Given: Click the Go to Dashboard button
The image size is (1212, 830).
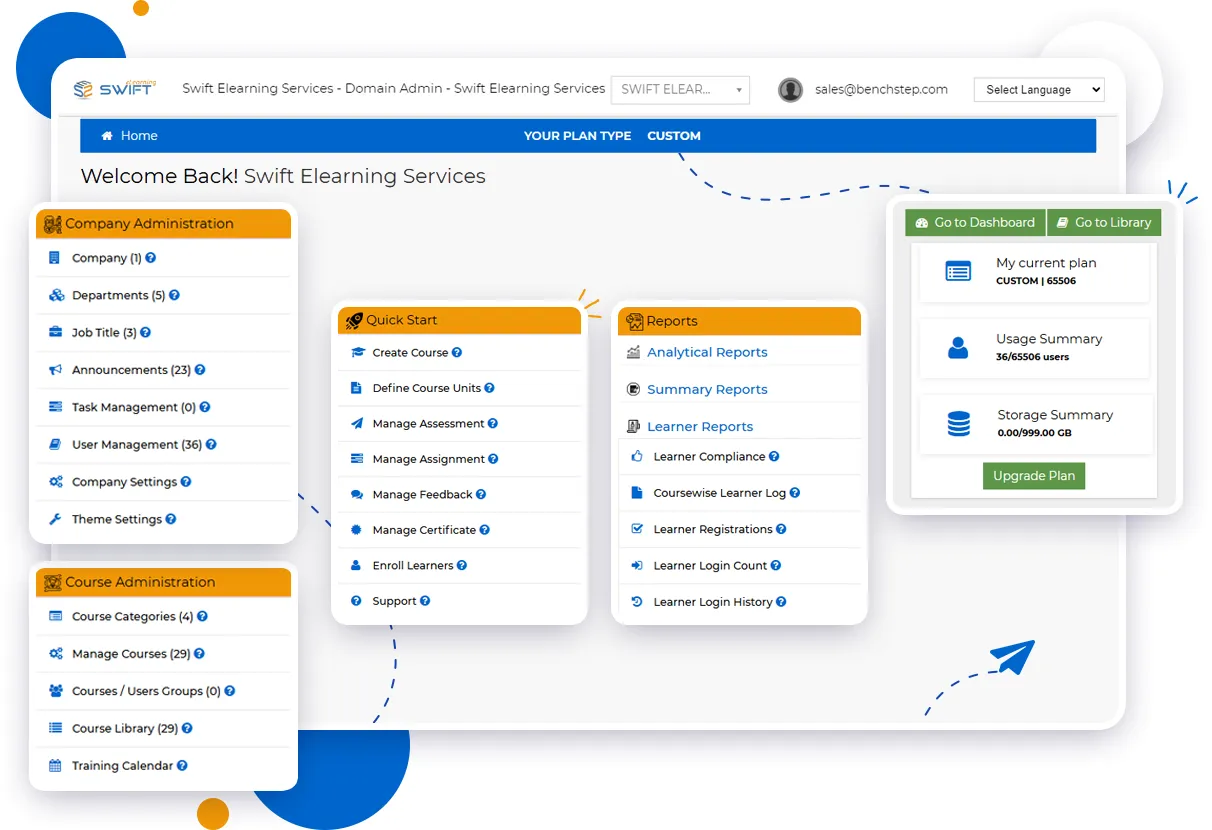Looking at the screenshot, I should coord(975,222).
